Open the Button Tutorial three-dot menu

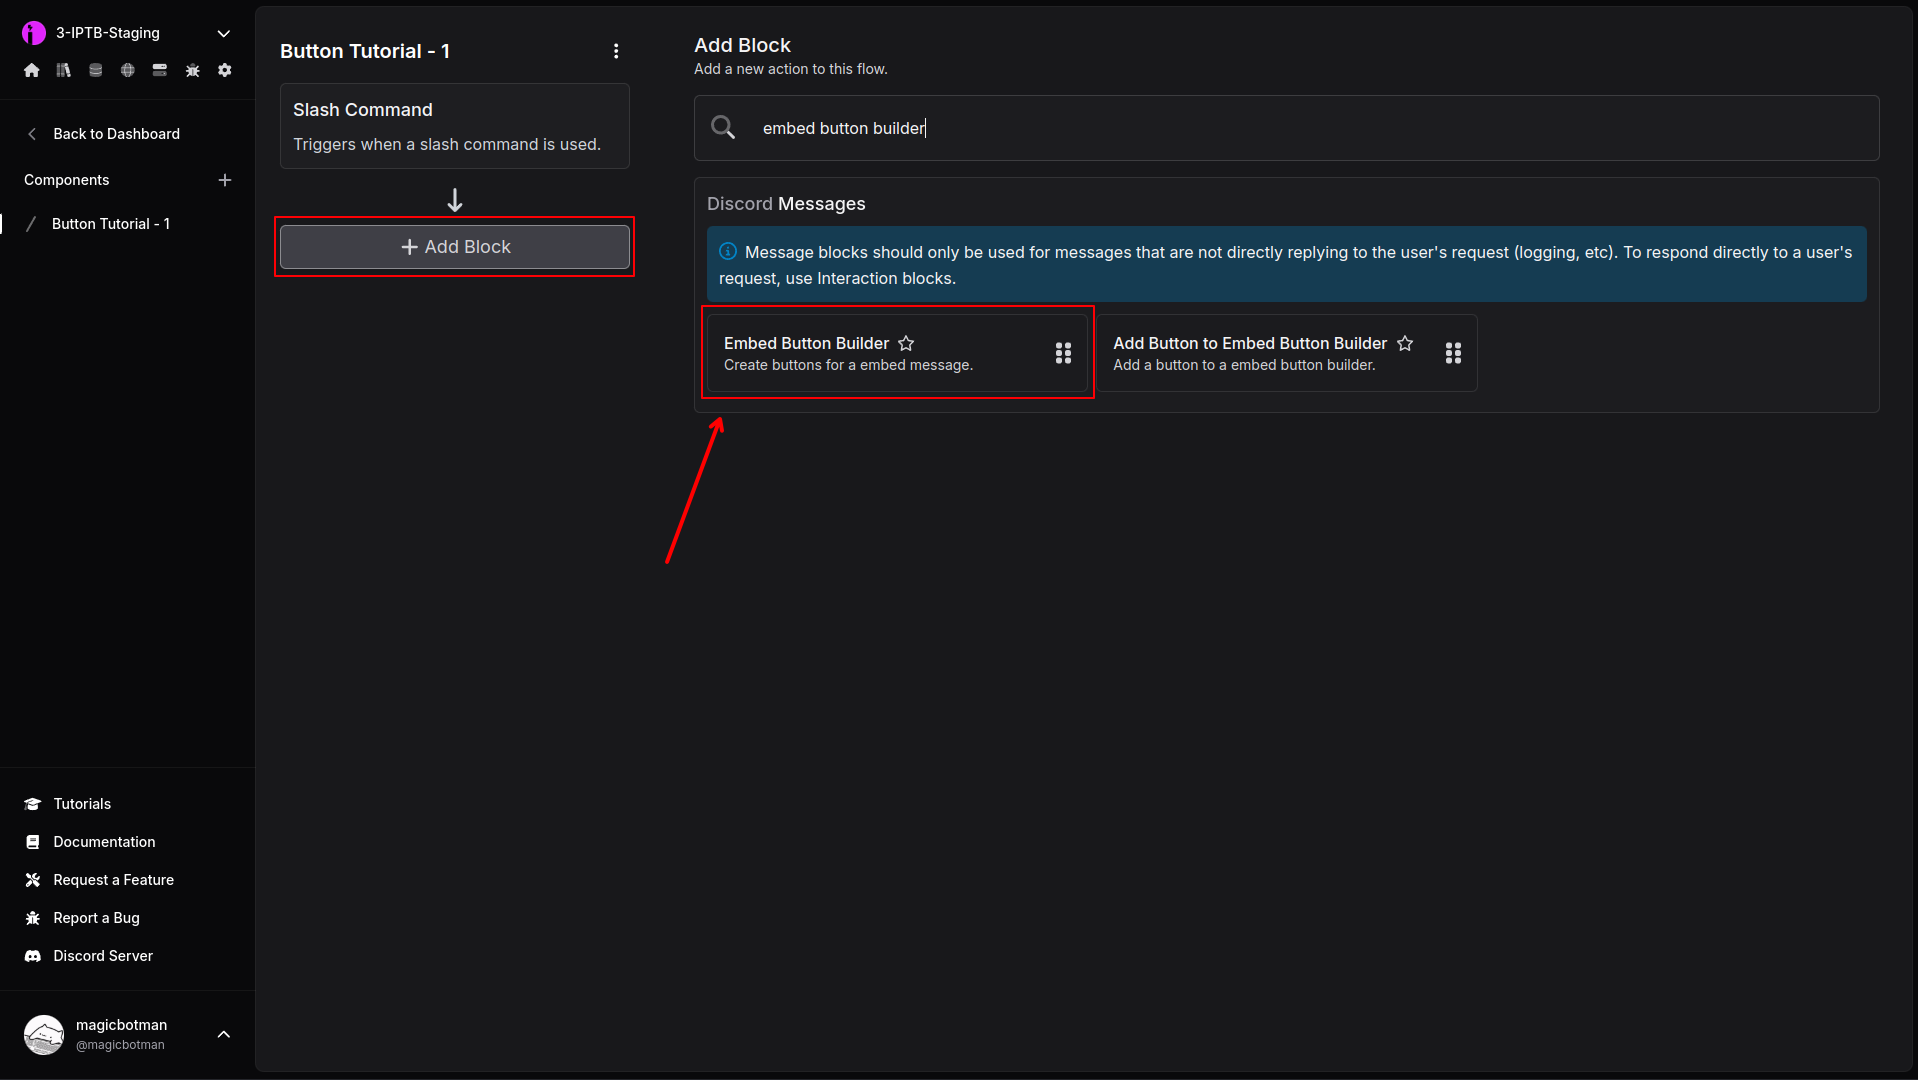point(616,51)
